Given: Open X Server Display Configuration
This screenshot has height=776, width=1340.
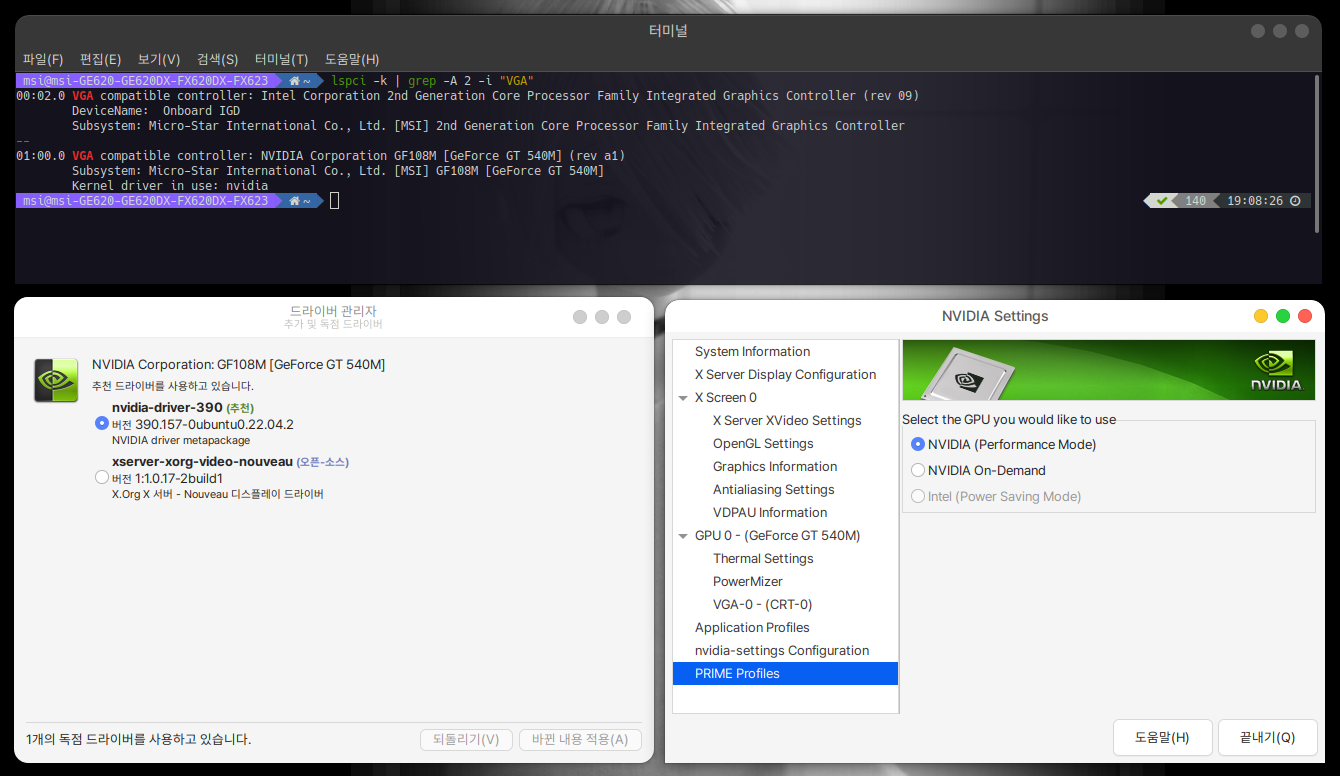Looking at the screenshot, I should point(785,375).
